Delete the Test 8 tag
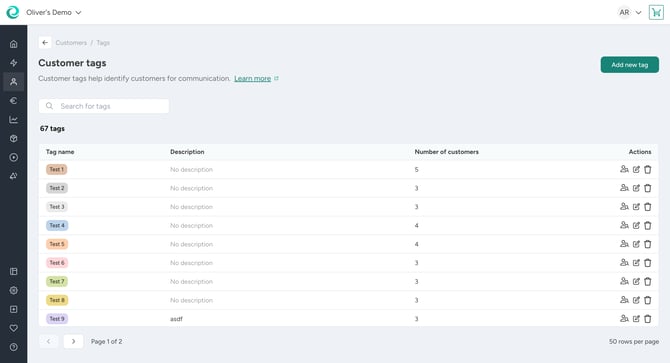The image size is (670, 363). (x=647, y=300)
